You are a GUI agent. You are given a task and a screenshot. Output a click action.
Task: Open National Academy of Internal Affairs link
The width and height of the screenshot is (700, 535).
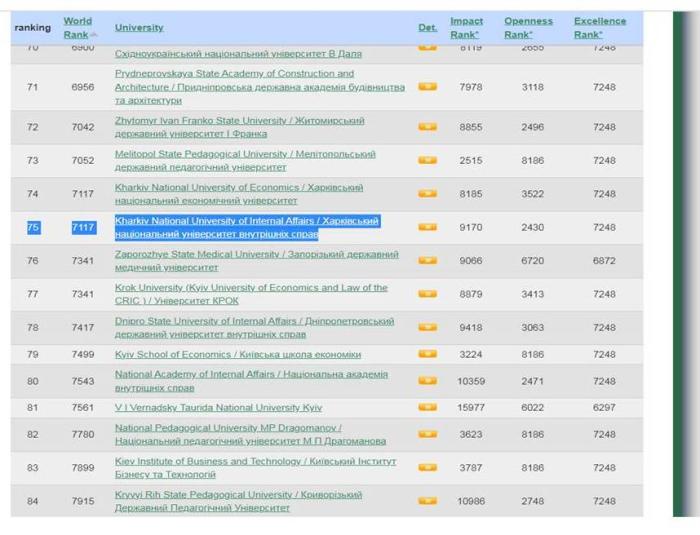pos(251,374)
